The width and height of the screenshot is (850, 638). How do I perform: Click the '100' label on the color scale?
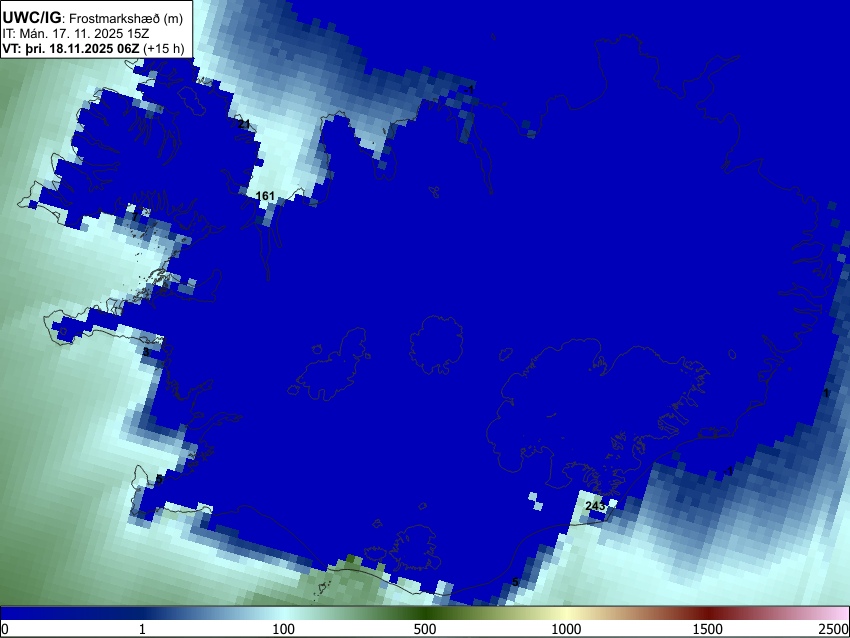[x=283, y=629]
